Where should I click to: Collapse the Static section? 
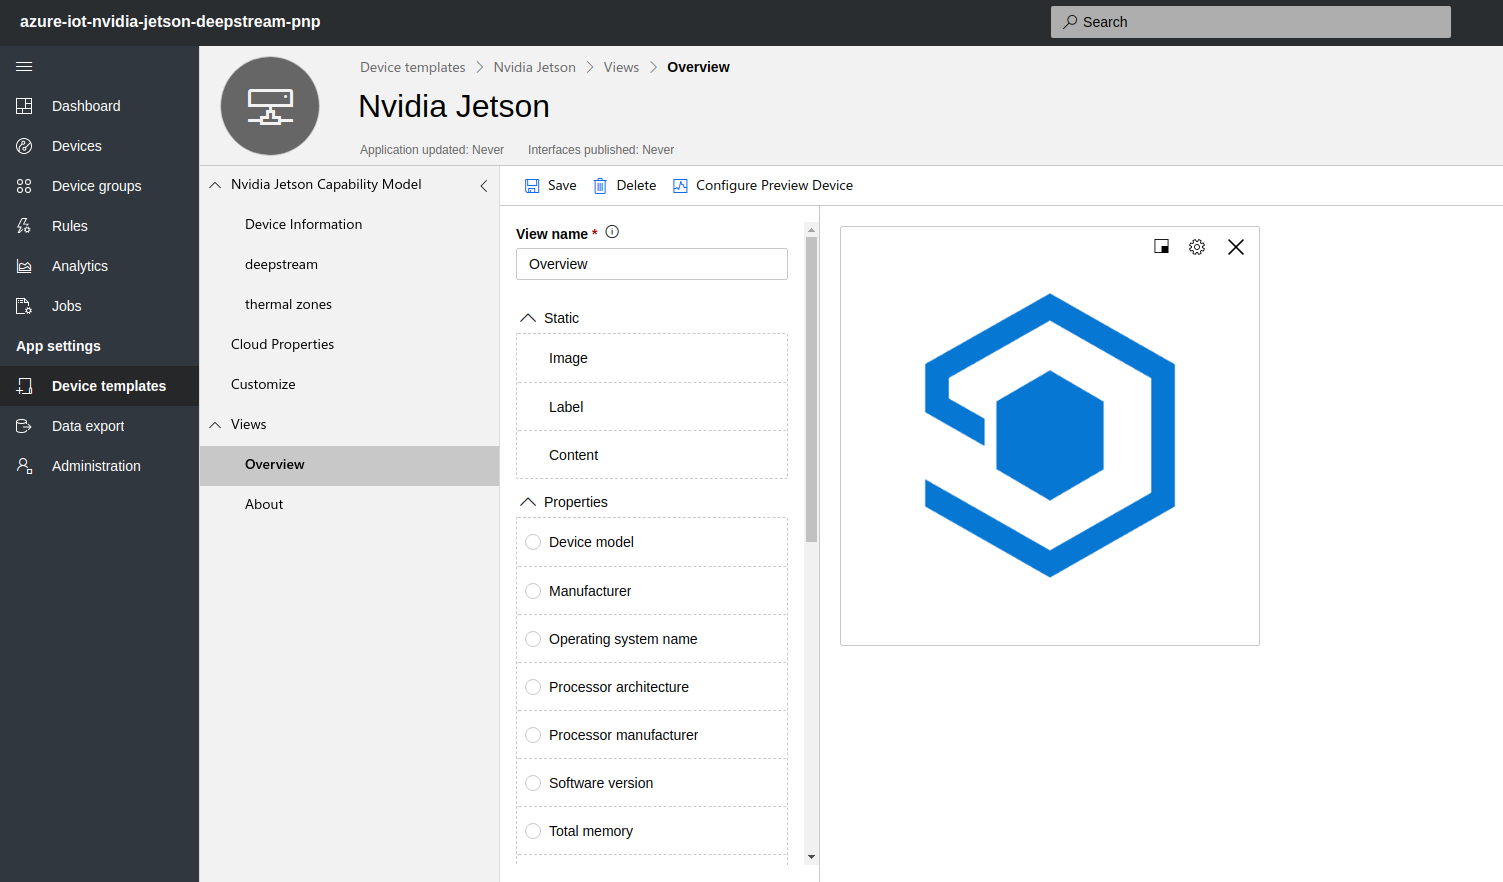528,318
